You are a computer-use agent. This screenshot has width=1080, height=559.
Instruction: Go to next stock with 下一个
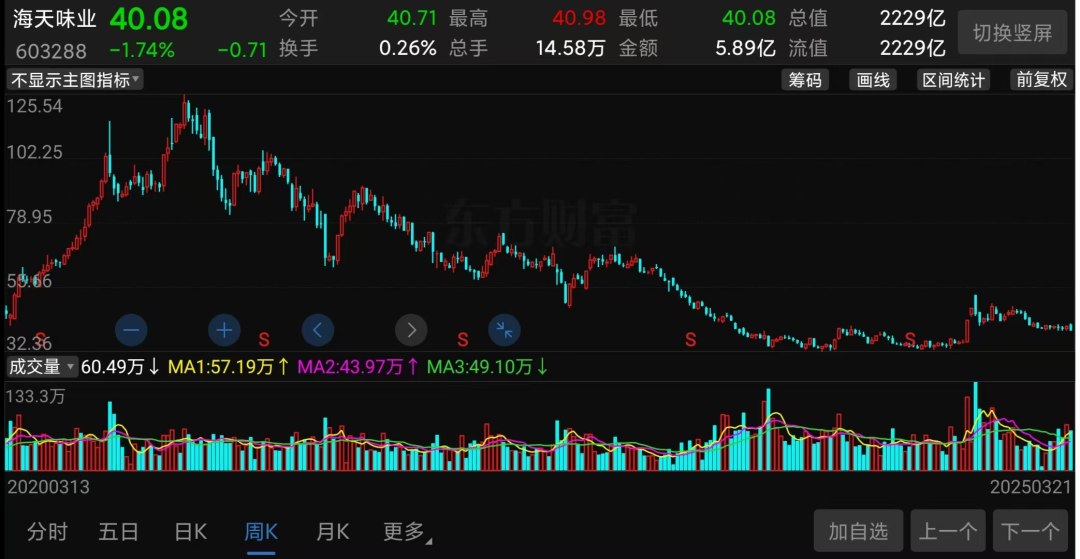tap(1030, 531)
